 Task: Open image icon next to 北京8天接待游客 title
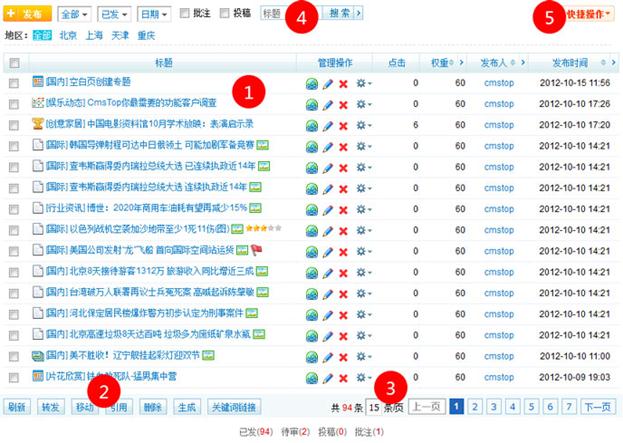(x=262, y=271)
